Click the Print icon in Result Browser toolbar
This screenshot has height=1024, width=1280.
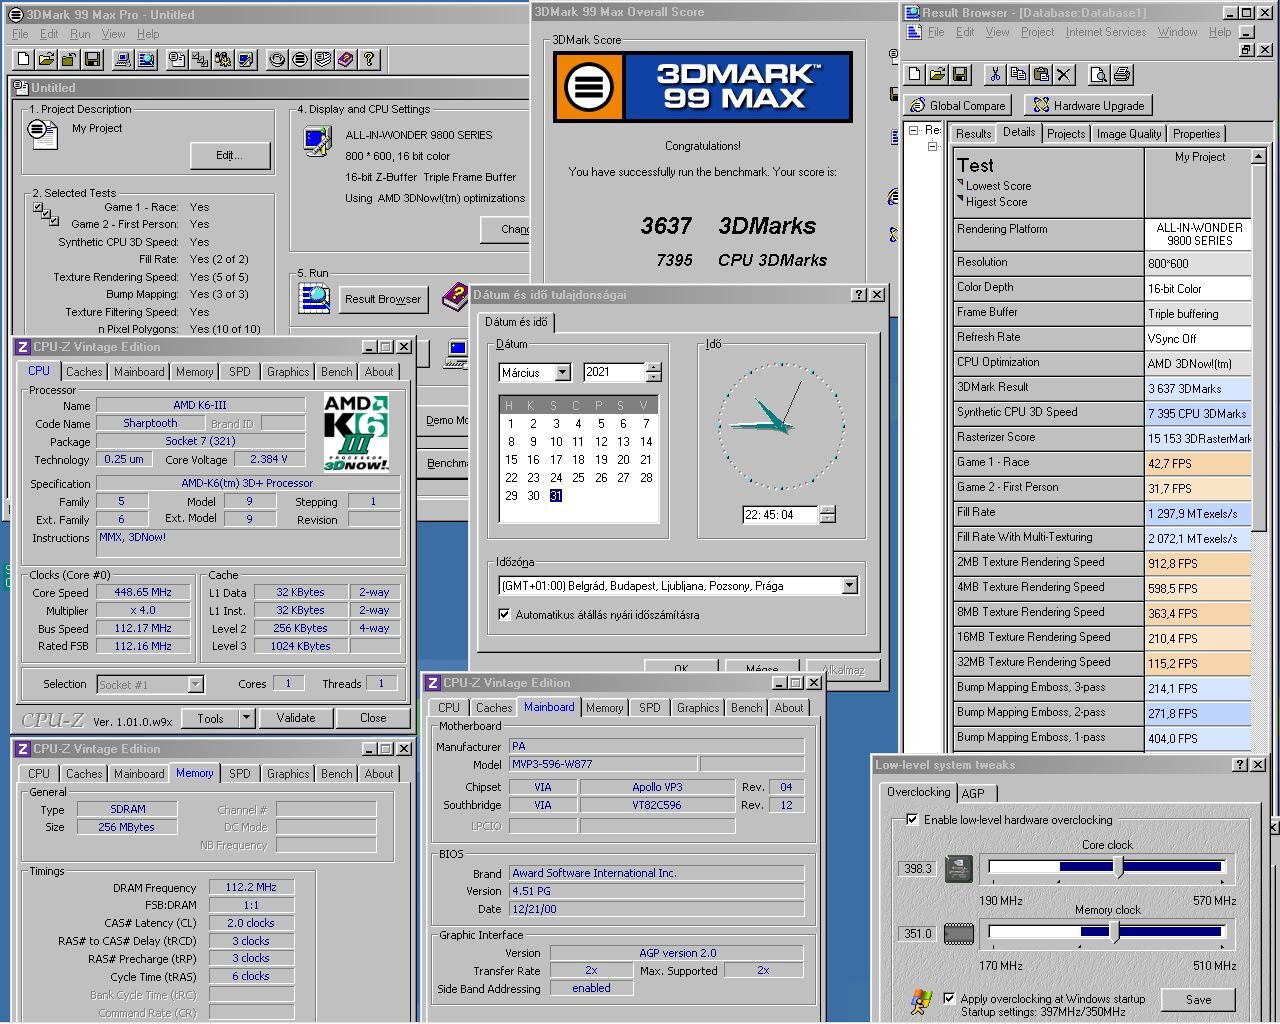pyautogui.click(x=1122, y=74)
